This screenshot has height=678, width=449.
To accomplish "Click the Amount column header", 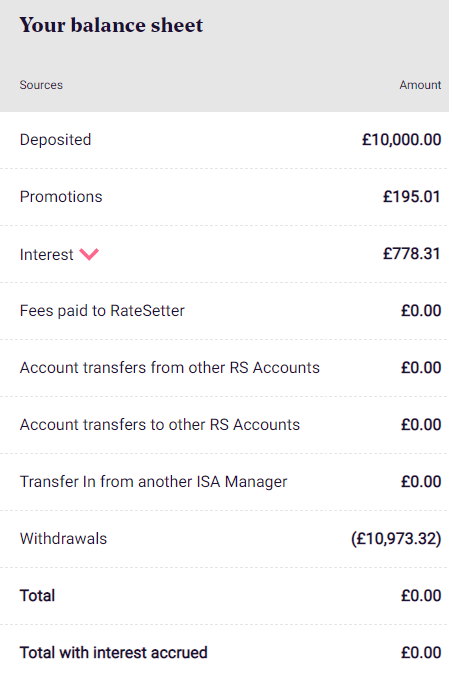I will pyautogui.click(x=420, y=85).
